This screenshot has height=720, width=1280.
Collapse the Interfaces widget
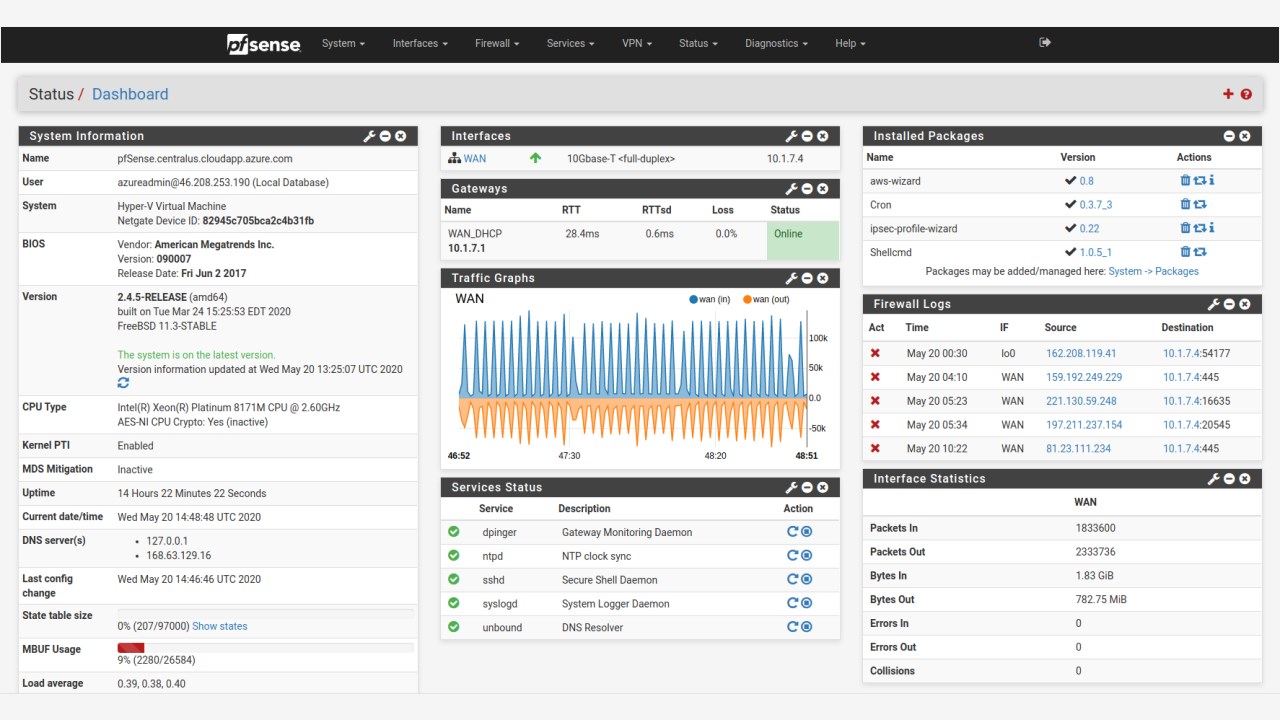807,136
